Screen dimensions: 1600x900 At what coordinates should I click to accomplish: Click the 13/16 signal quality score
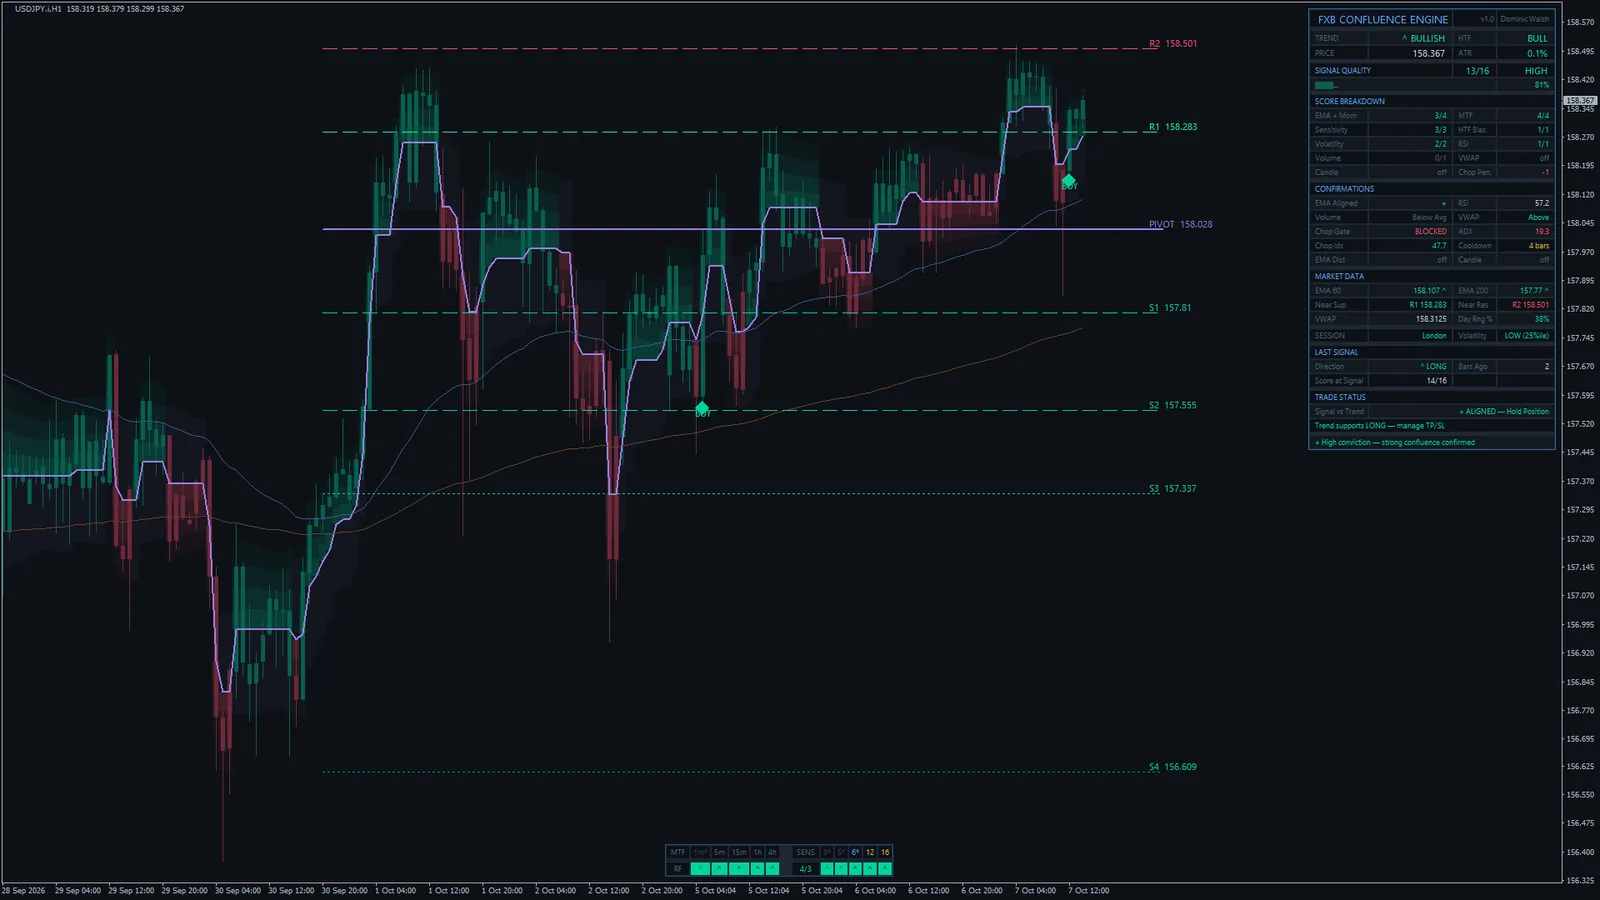1477,71
